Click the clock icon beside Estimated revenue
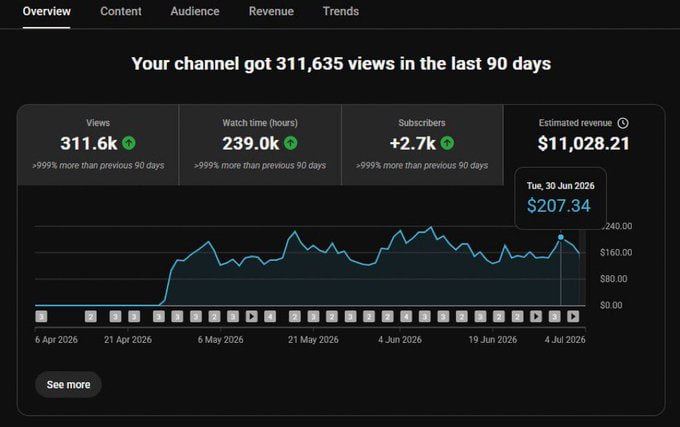The width and height of the screenshot is (680, 427). pos(623,123)
